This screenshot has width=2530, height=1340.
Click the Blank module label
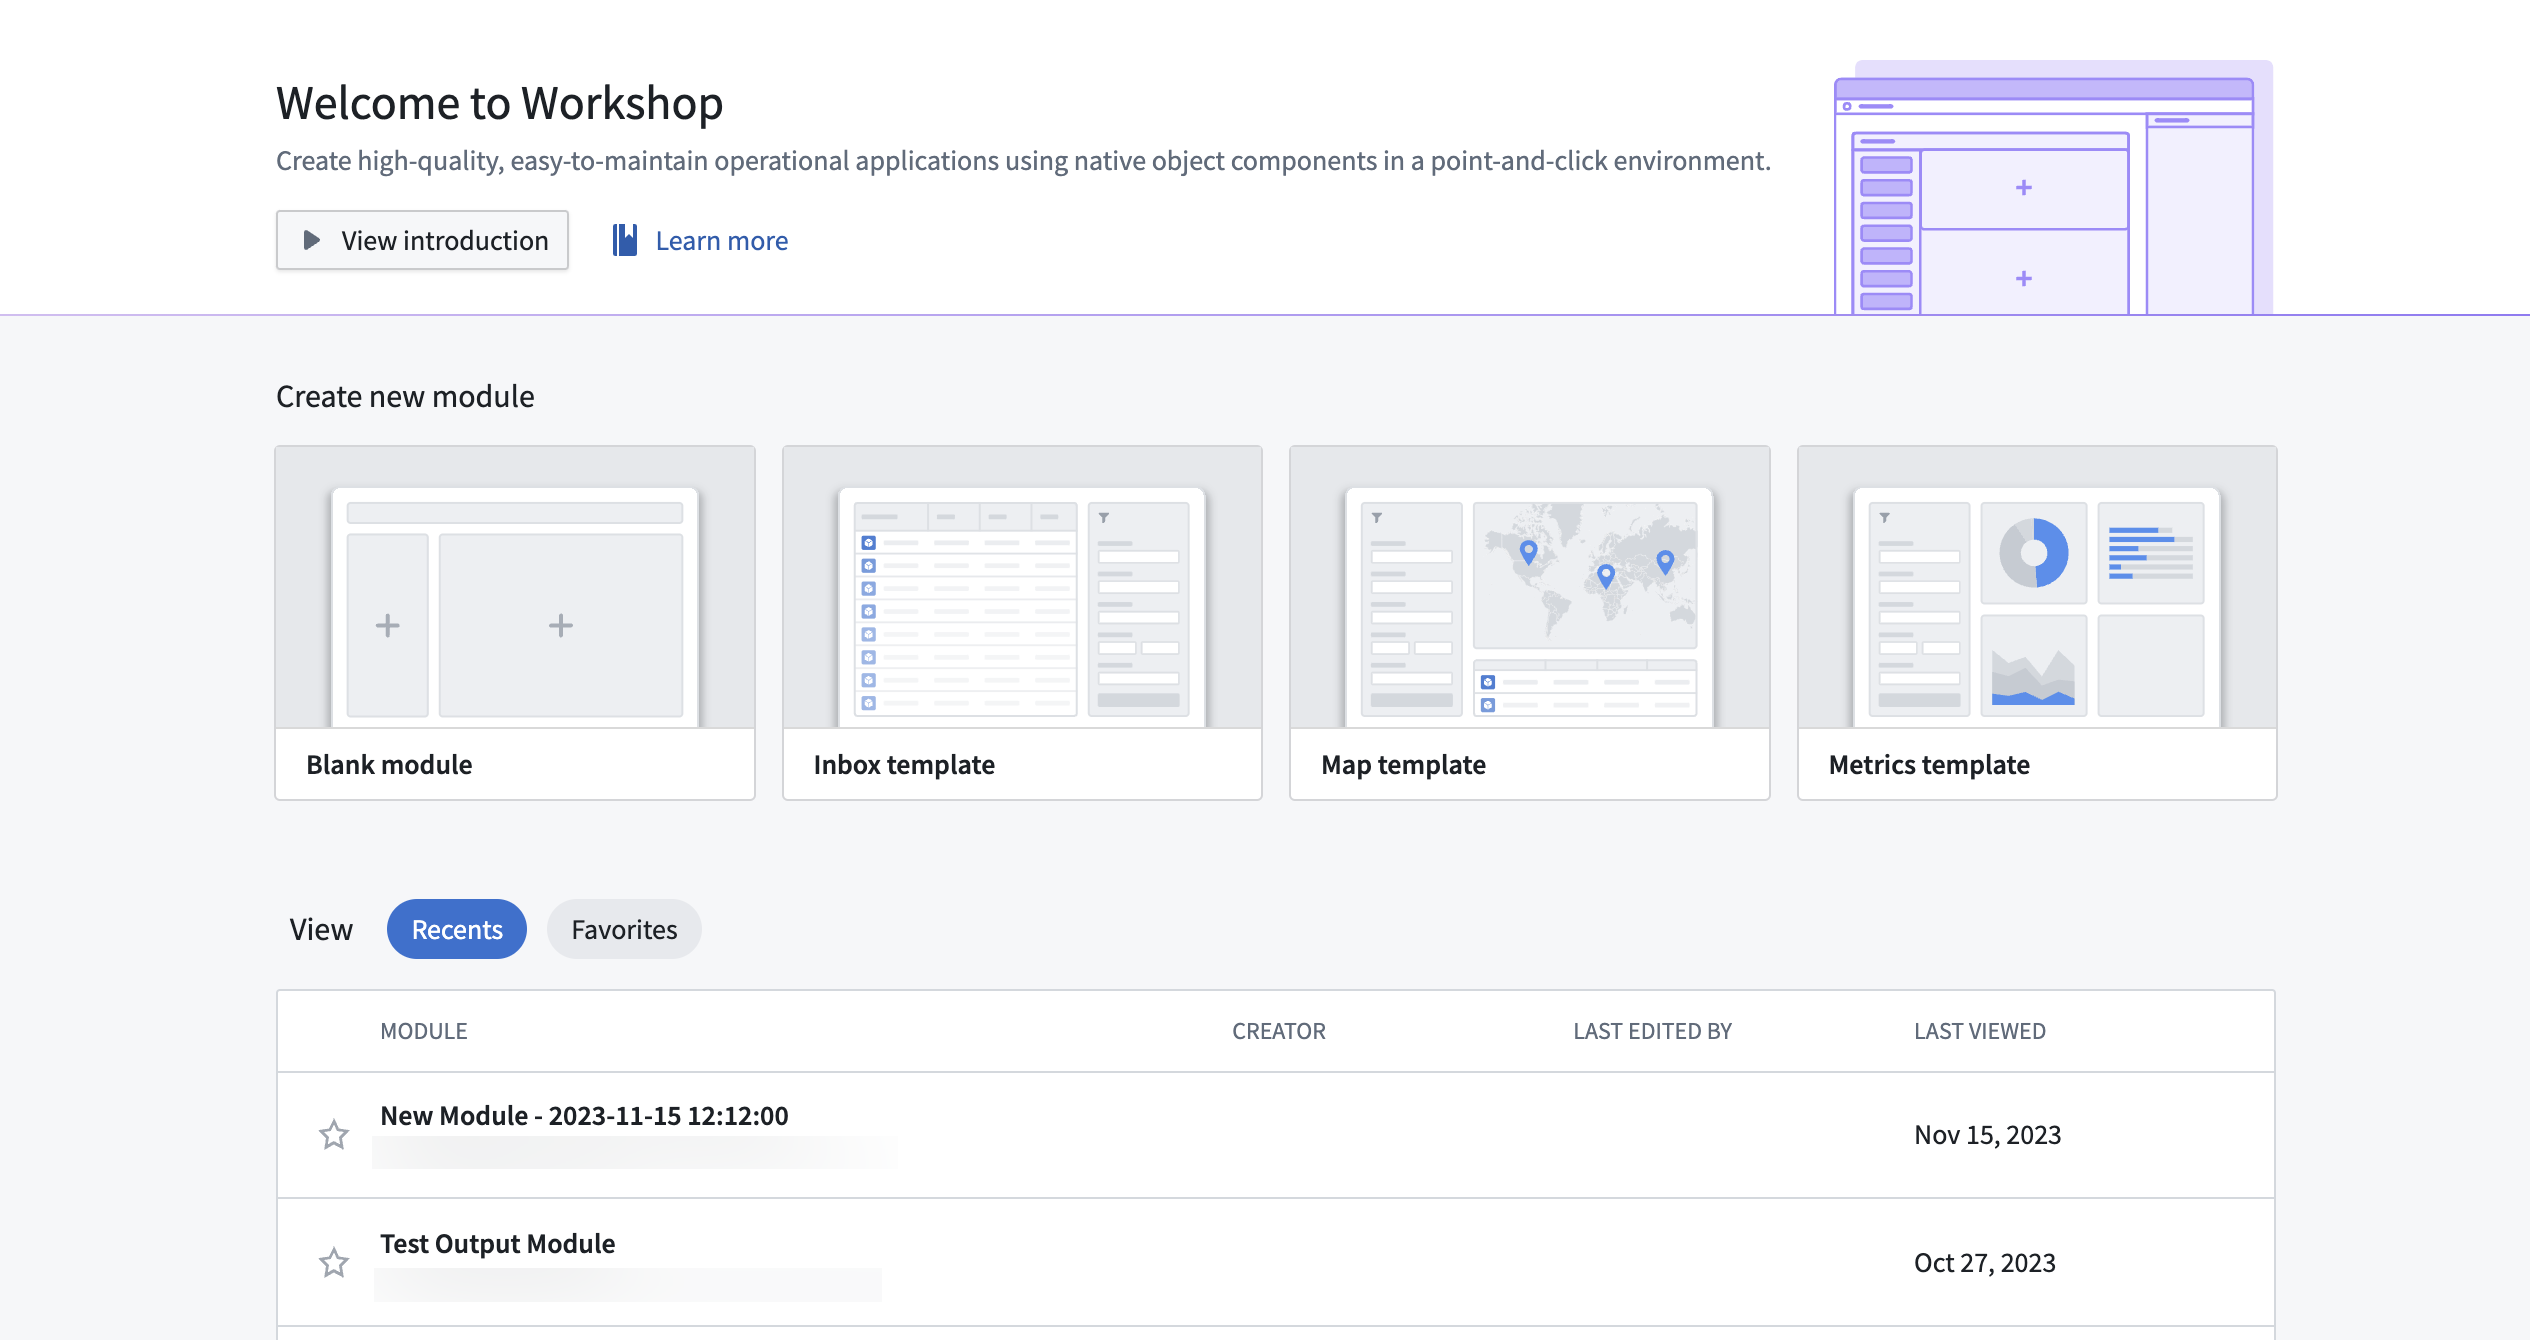pos(389,764)
